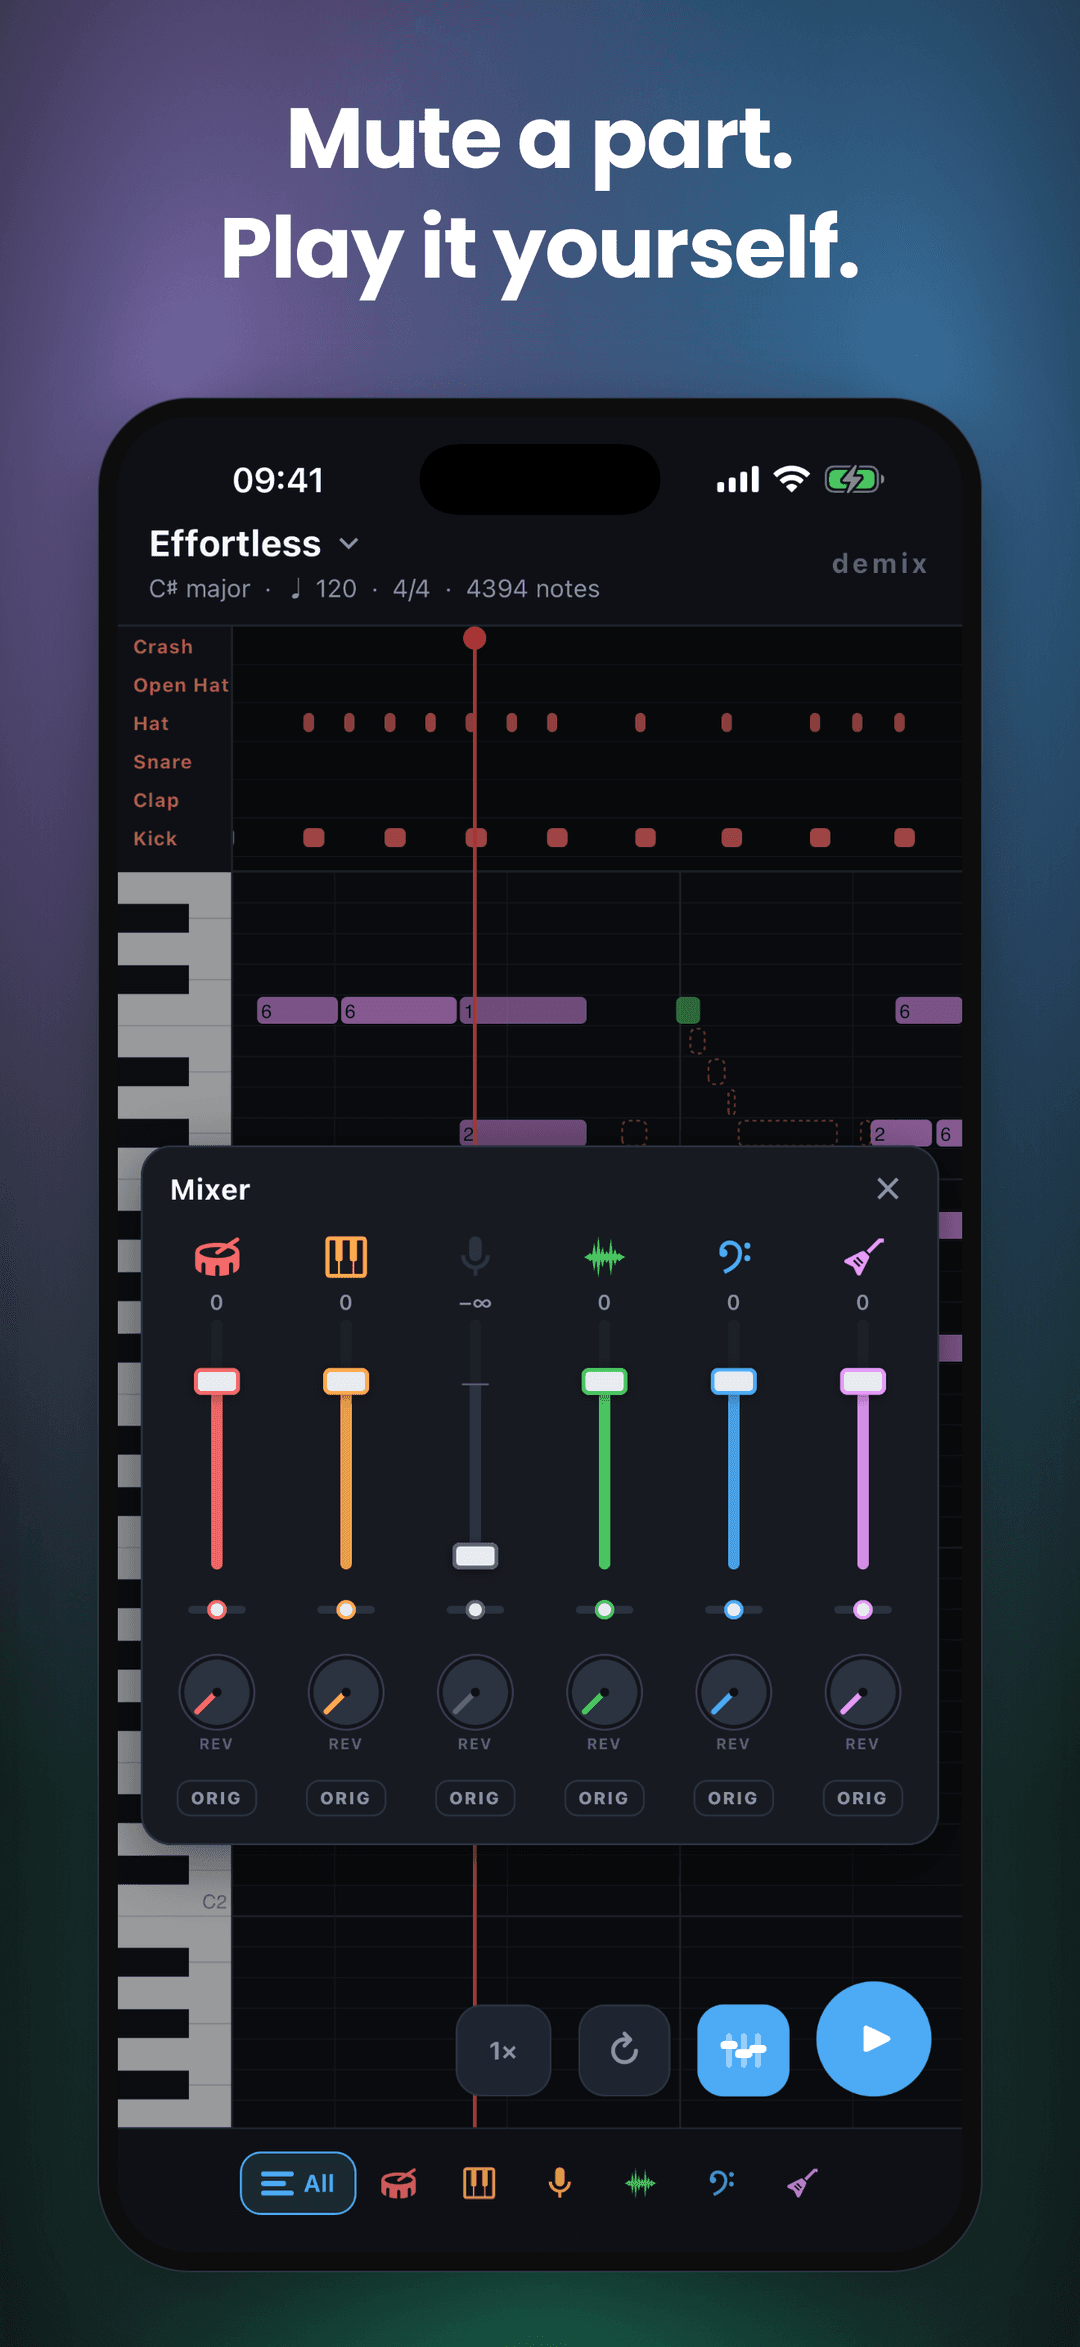Turn the green track REV knob

pyautogui.click(x=604, y=1693)
